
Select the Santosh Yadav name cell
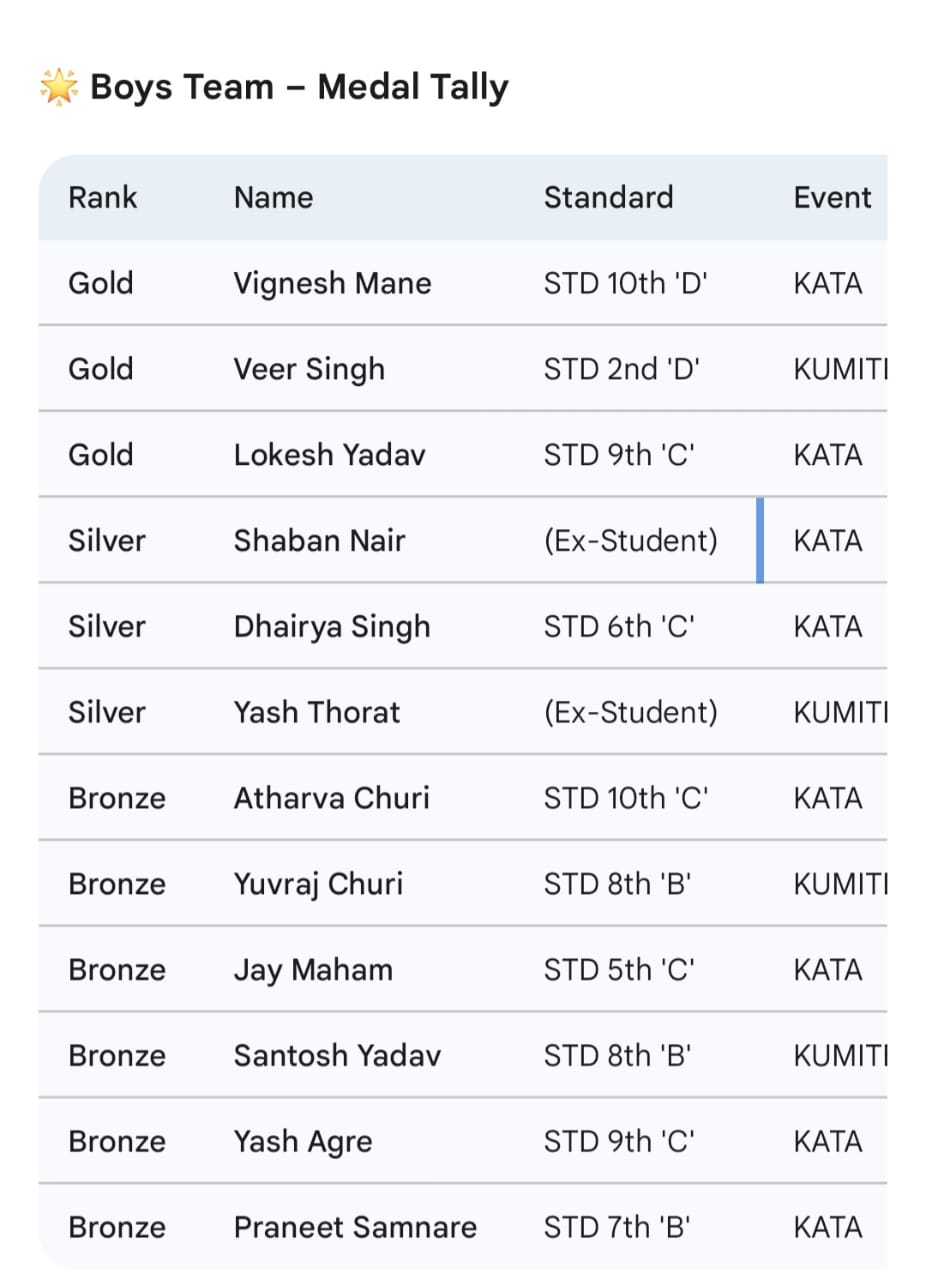pos(337,1056)
